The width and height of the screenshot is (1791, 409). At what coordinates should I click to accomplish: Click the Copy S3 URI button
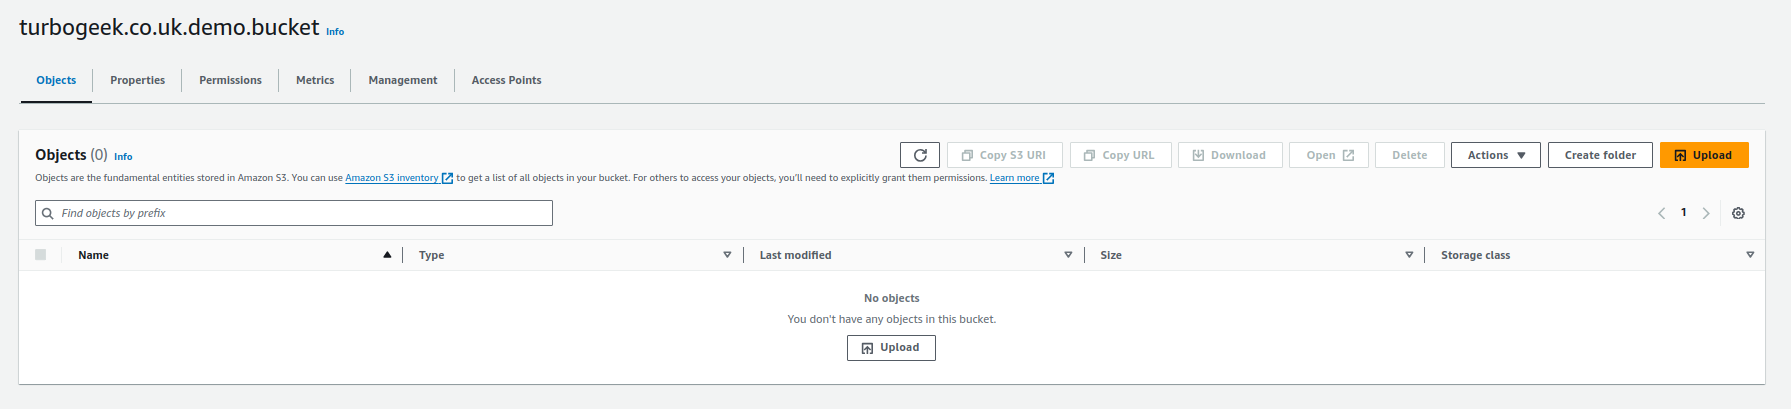point(1005,155)
